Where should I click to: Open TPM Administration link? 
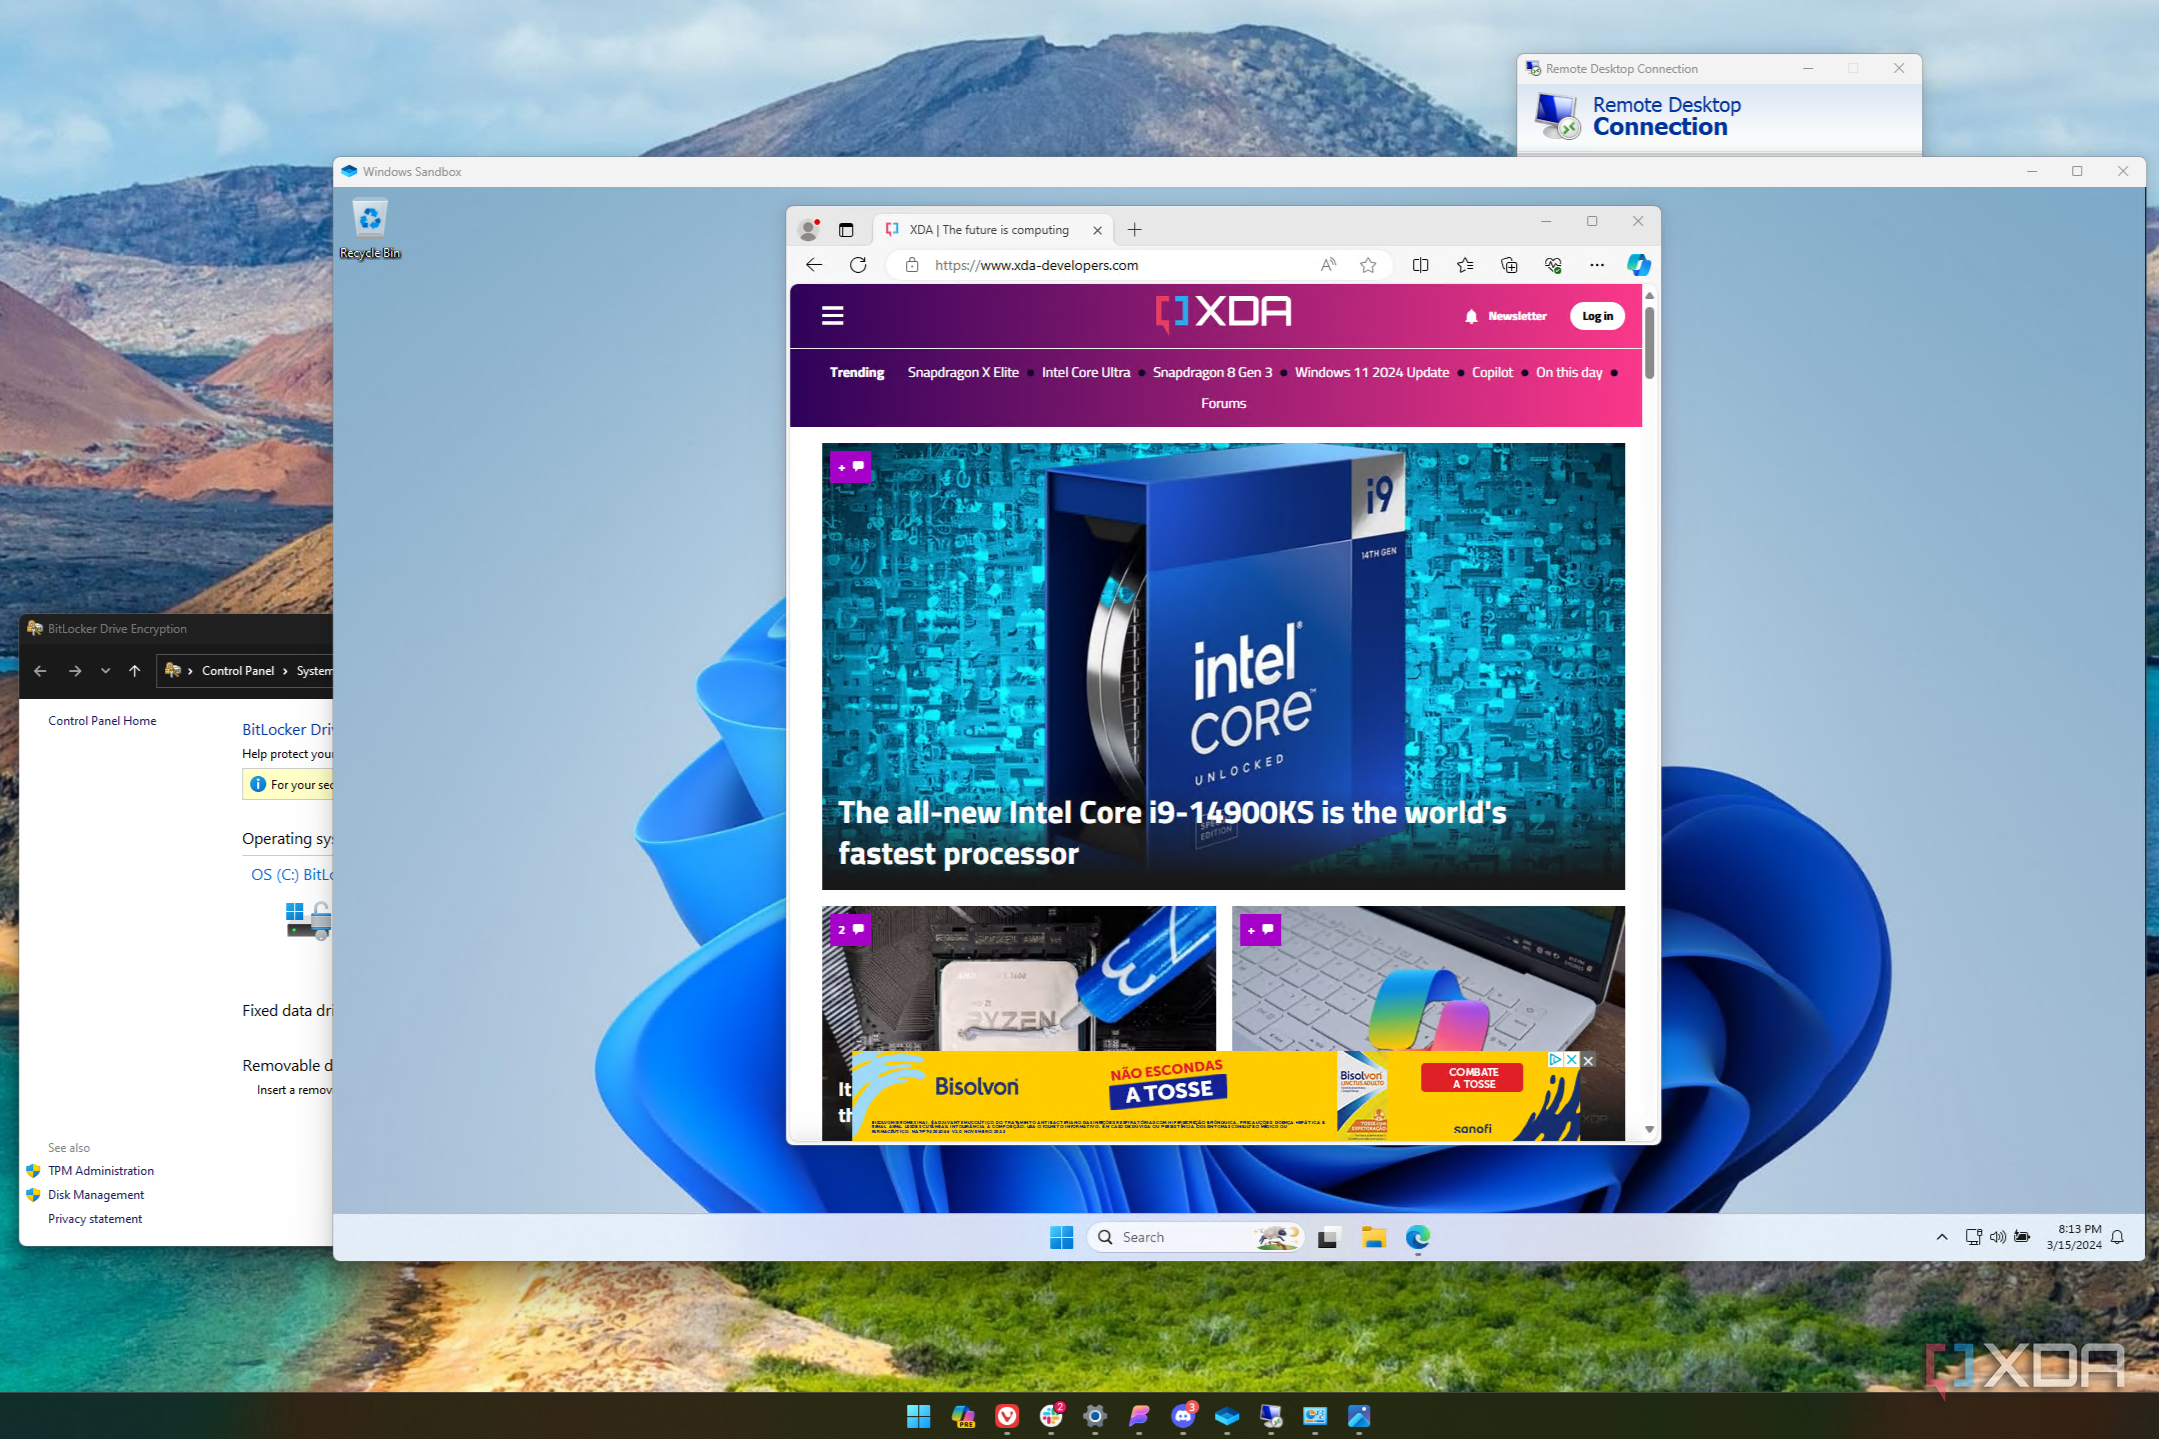100,1170
